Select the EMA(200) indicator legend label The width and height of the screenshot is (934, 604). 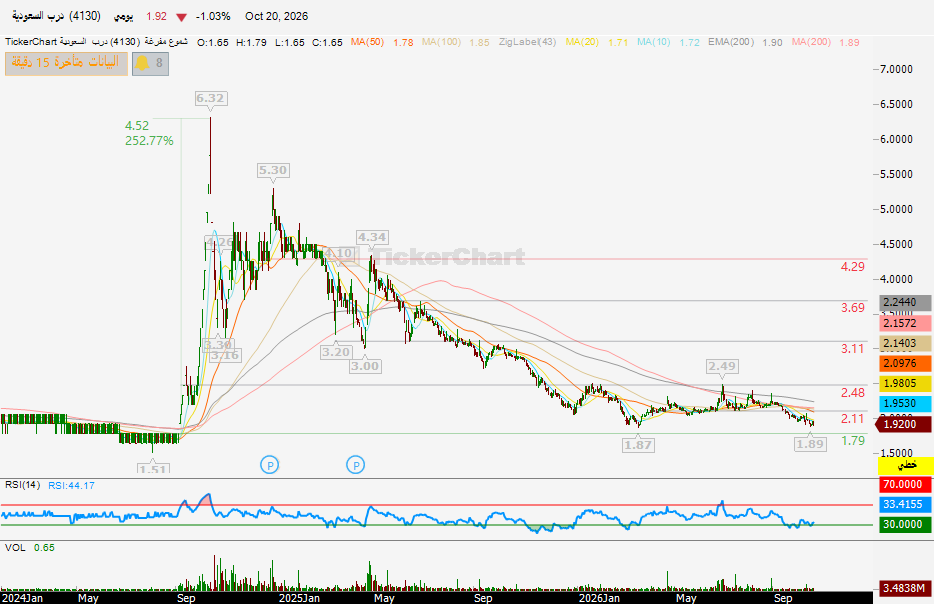click(x=731, y=42)
